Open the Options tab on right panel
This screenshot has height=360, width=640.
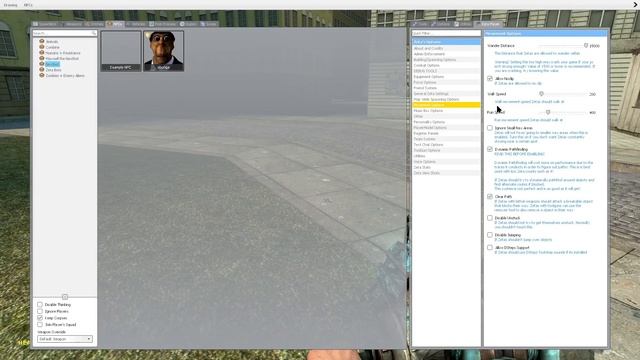coord(441,24)
